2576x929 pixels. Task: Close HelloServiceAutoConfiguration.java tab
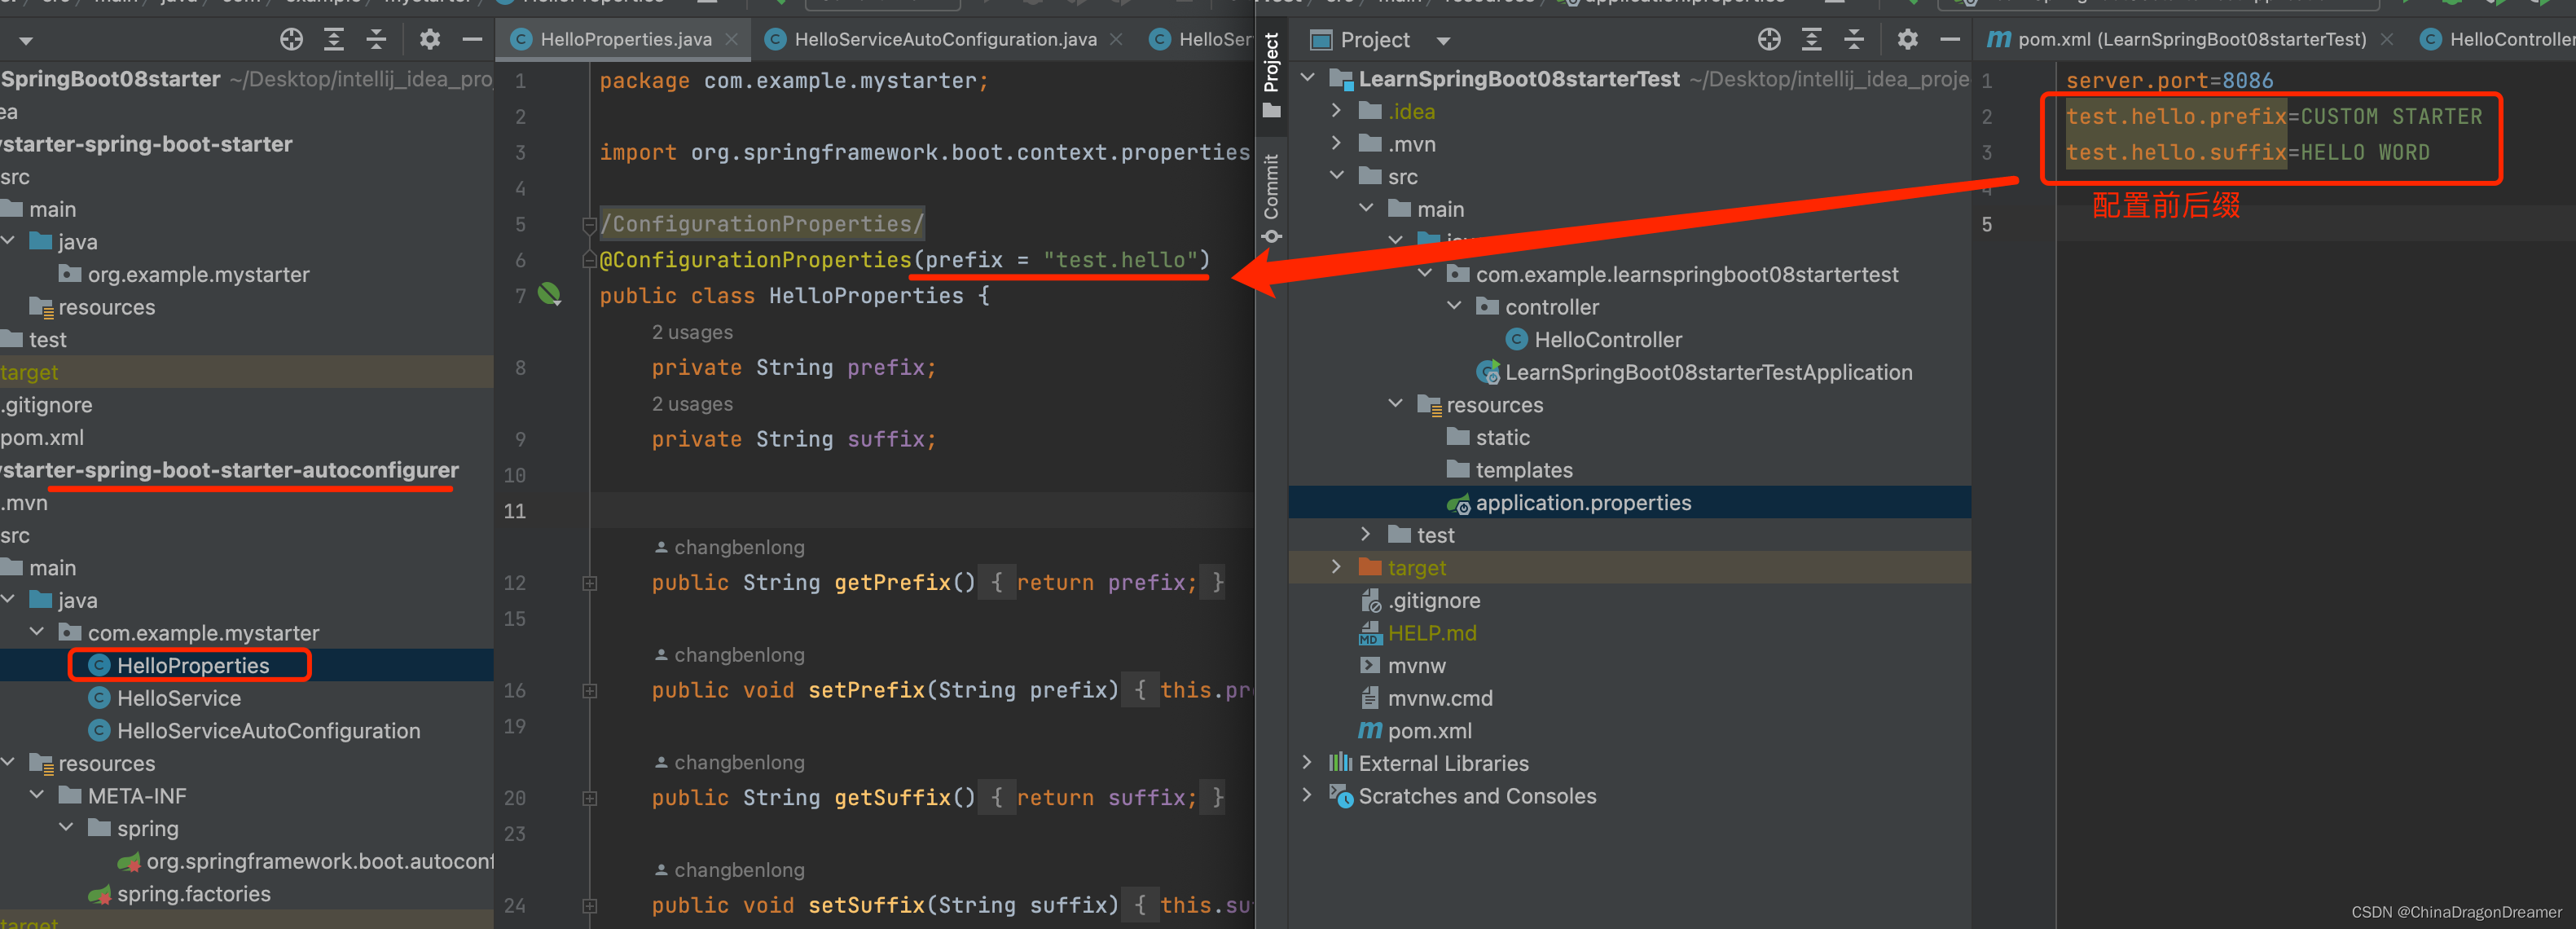coord(1116,39)
